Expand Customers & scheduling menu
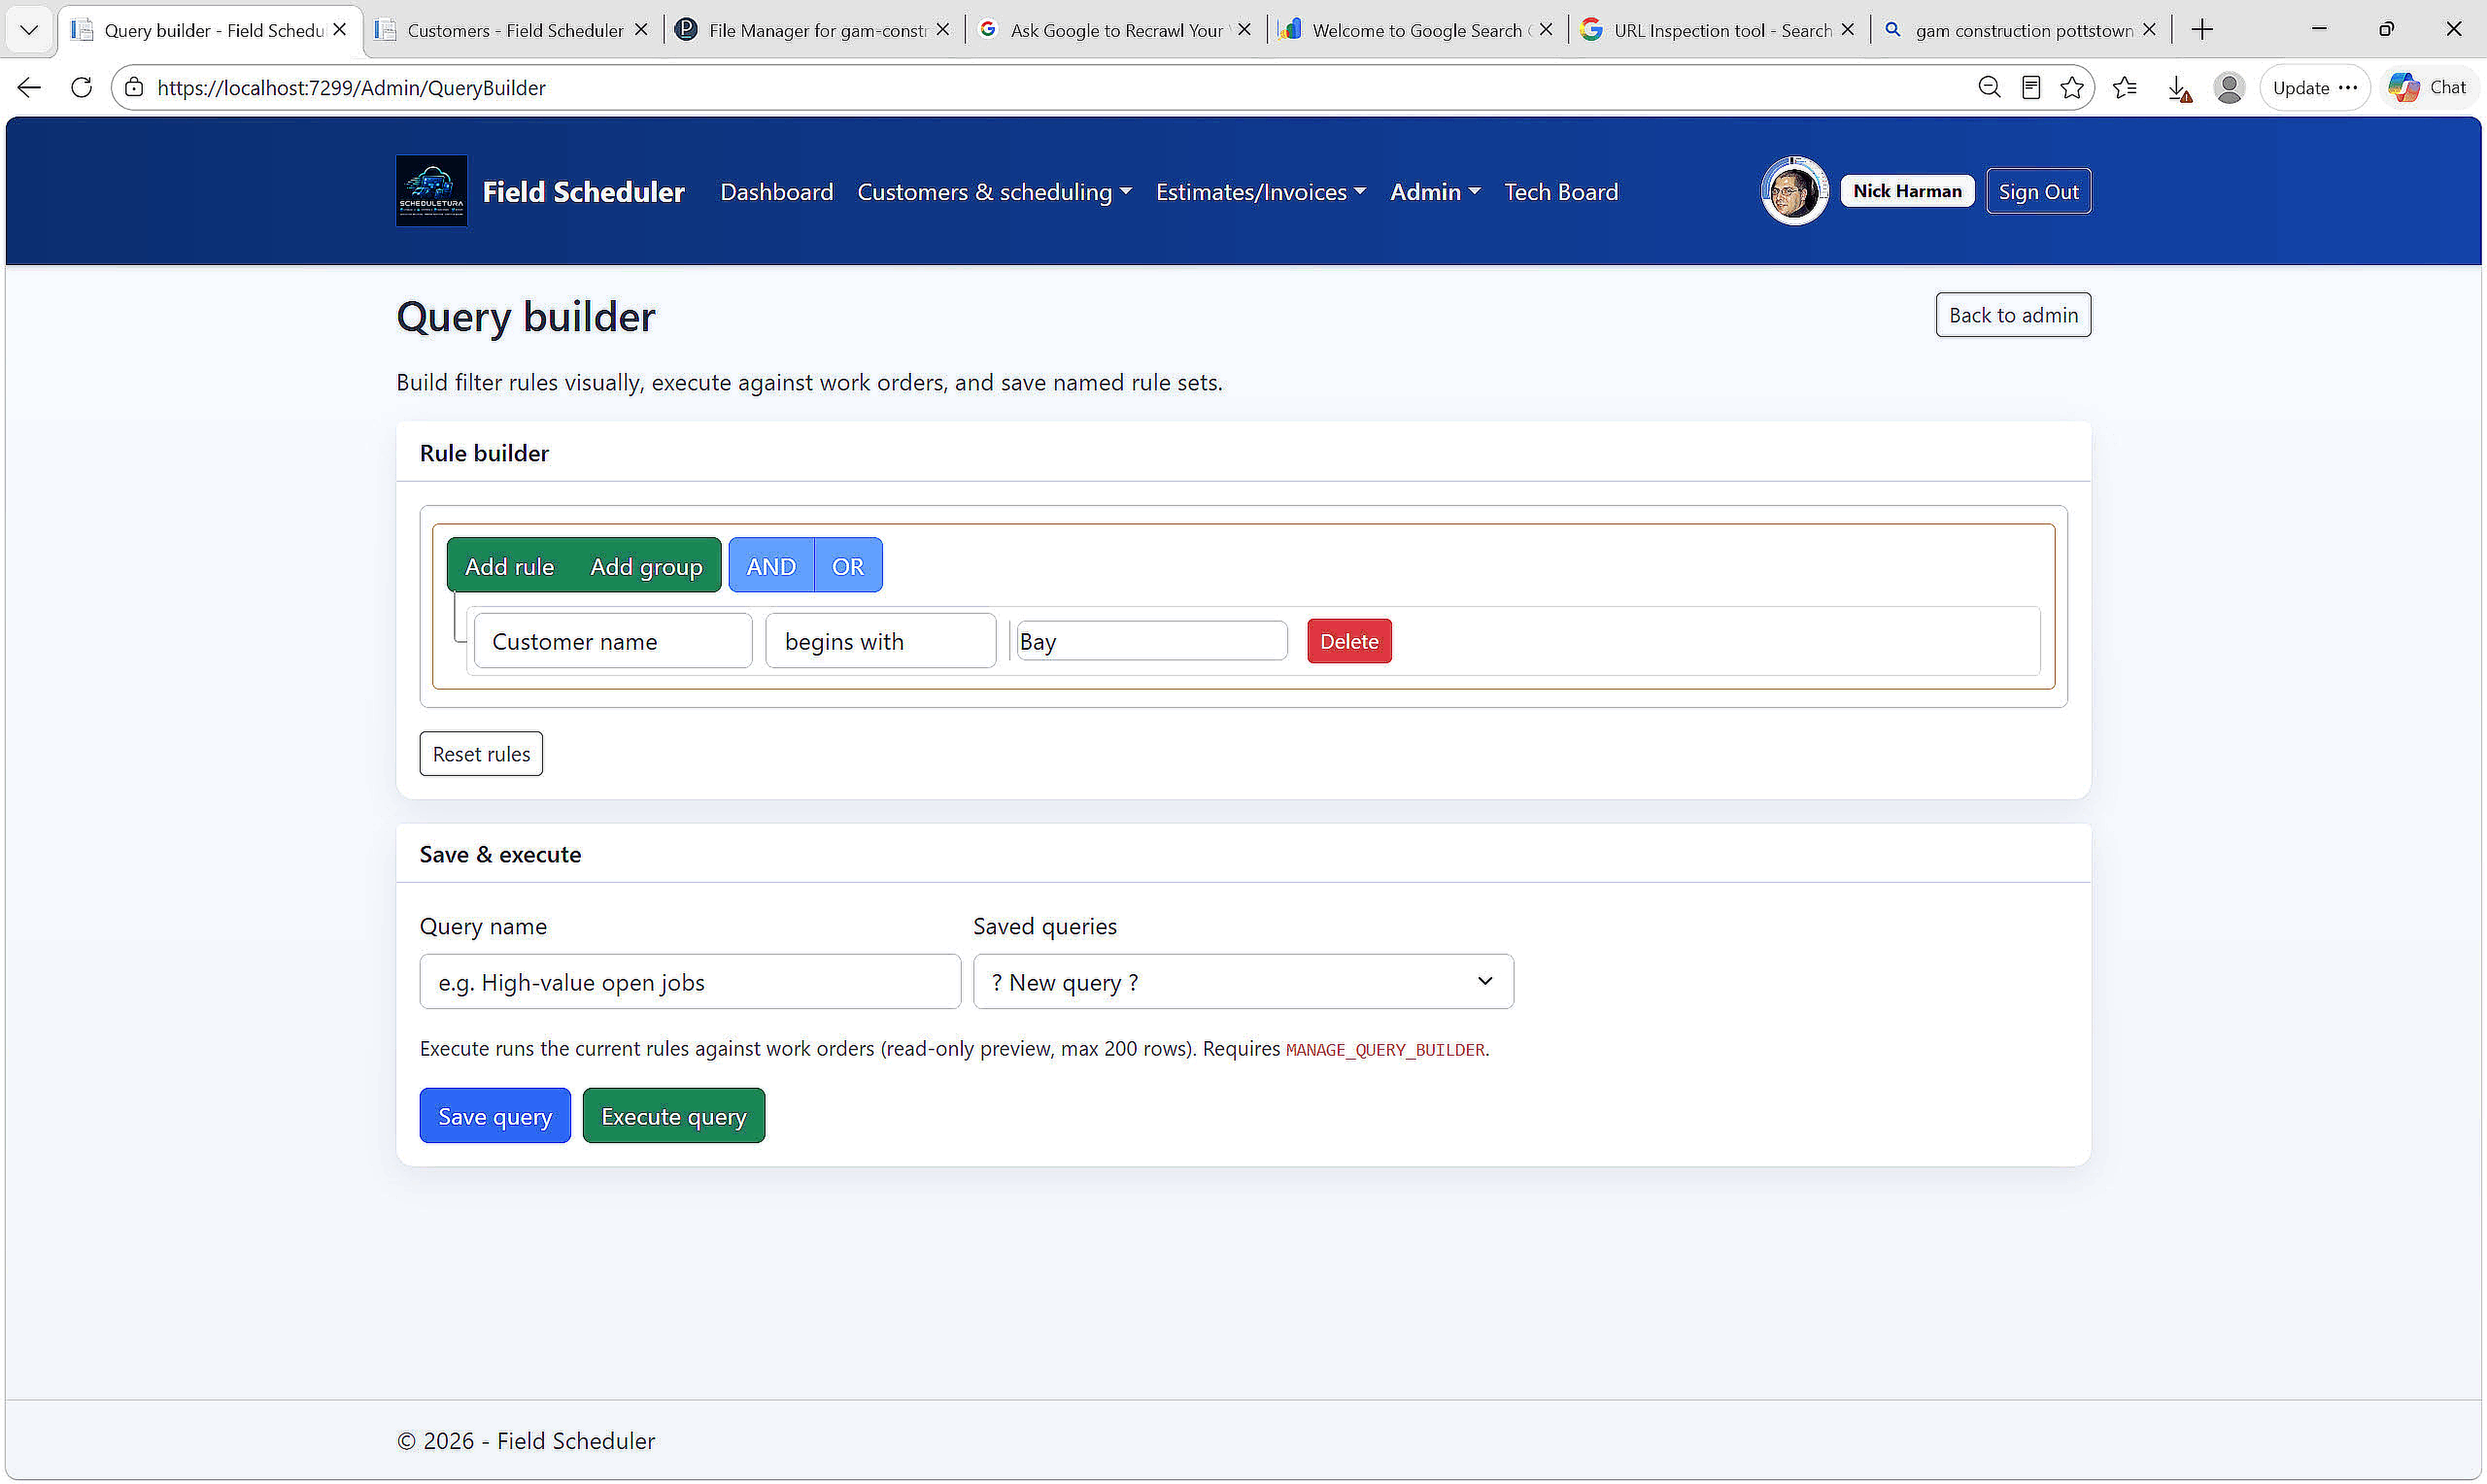The height and width of the screenshot is (1484, 2487). pyautogui.click(x=994, y=192)
